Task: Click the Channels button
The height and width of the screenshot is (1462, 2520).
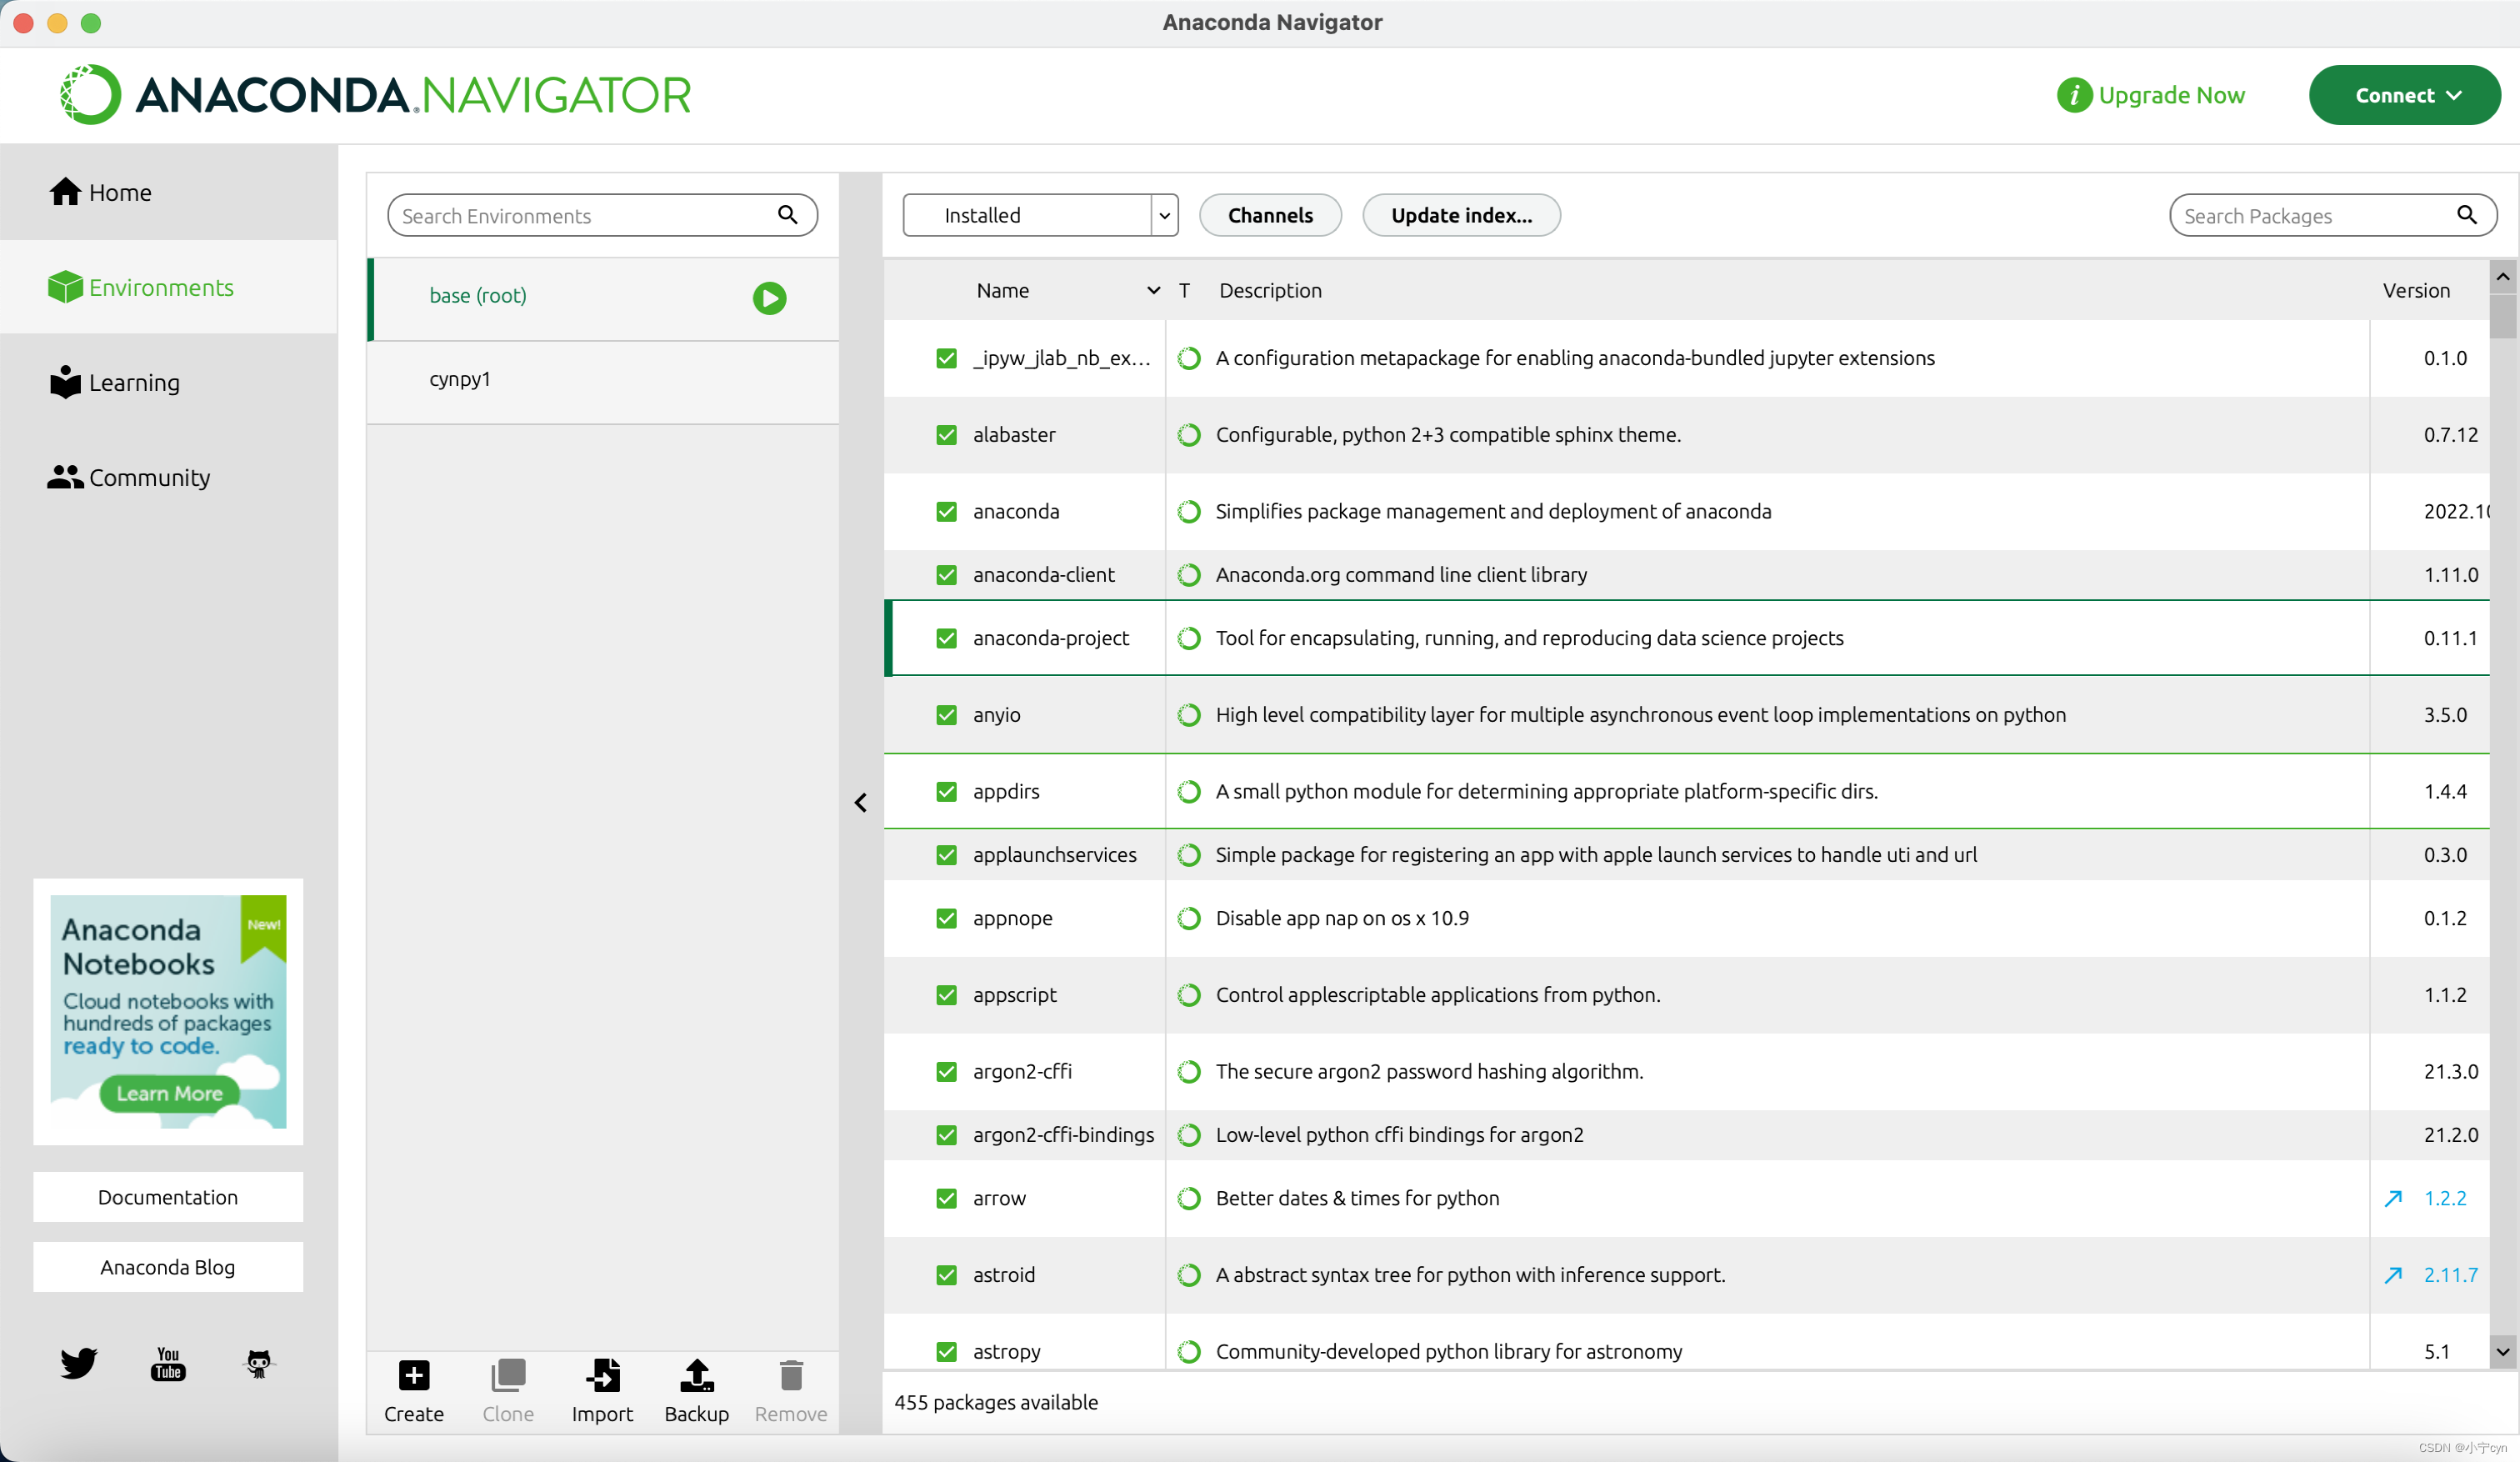Action: tap(1269, 214)
